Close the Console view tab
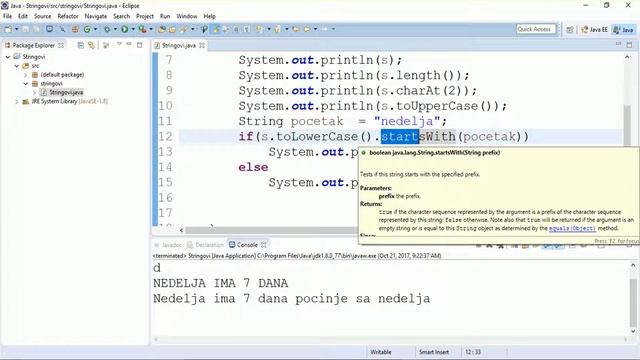Image resolution: width=640 pixels, height=360 pixels. point(264,245)
